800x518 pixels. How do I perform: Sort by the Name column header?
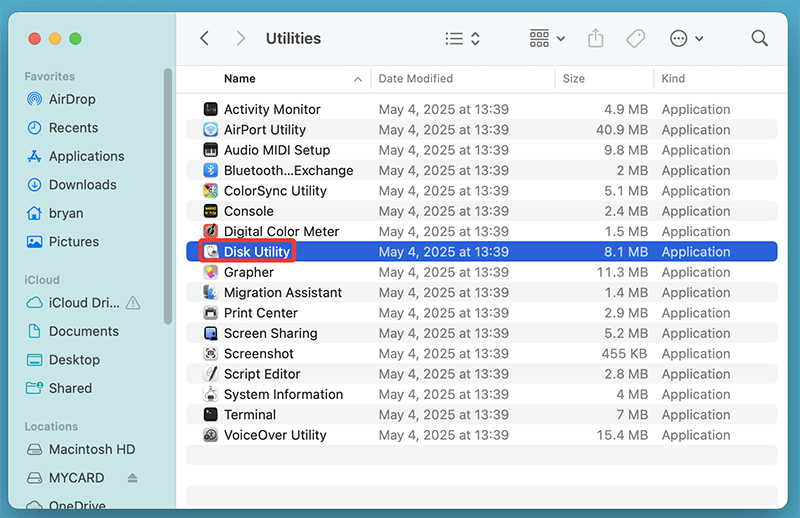click(x=240, y=79)
